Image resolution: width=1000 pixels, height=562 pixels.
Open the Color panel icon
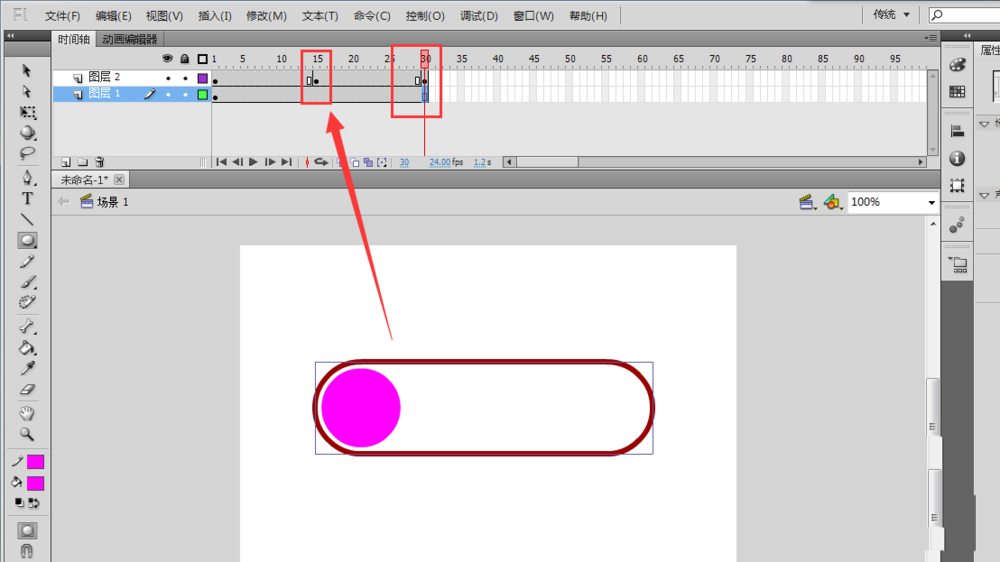click(x=957, y=64)
